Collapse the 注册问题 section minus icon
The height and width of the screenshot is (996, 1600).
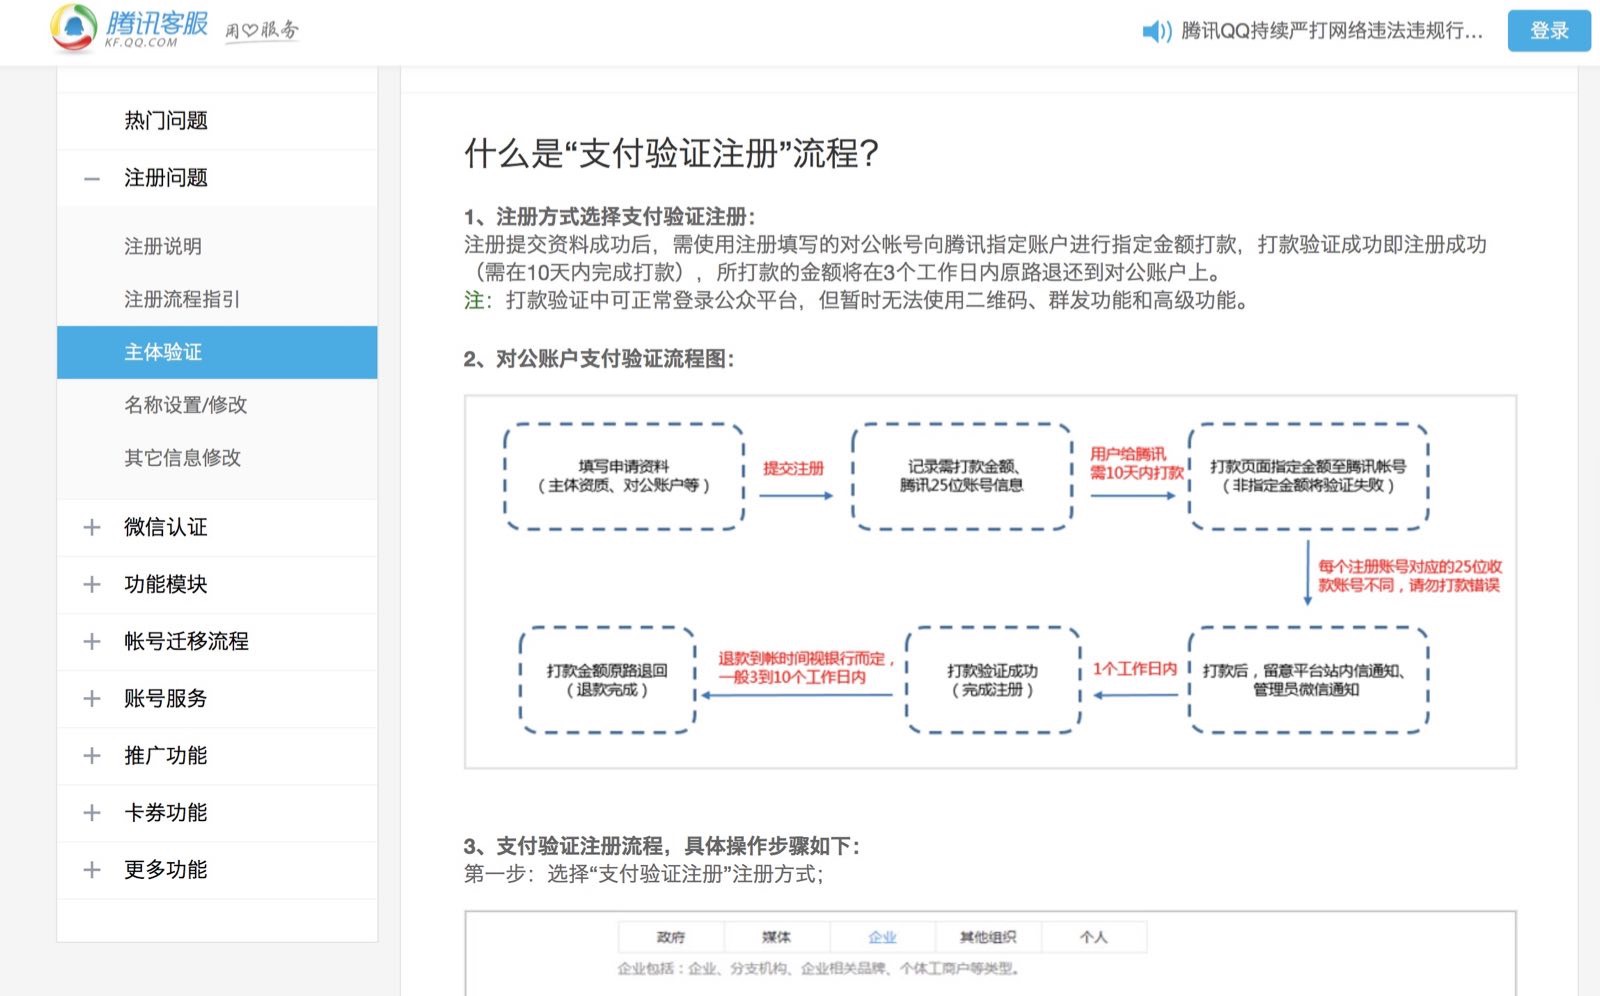(x=92, y=179)
